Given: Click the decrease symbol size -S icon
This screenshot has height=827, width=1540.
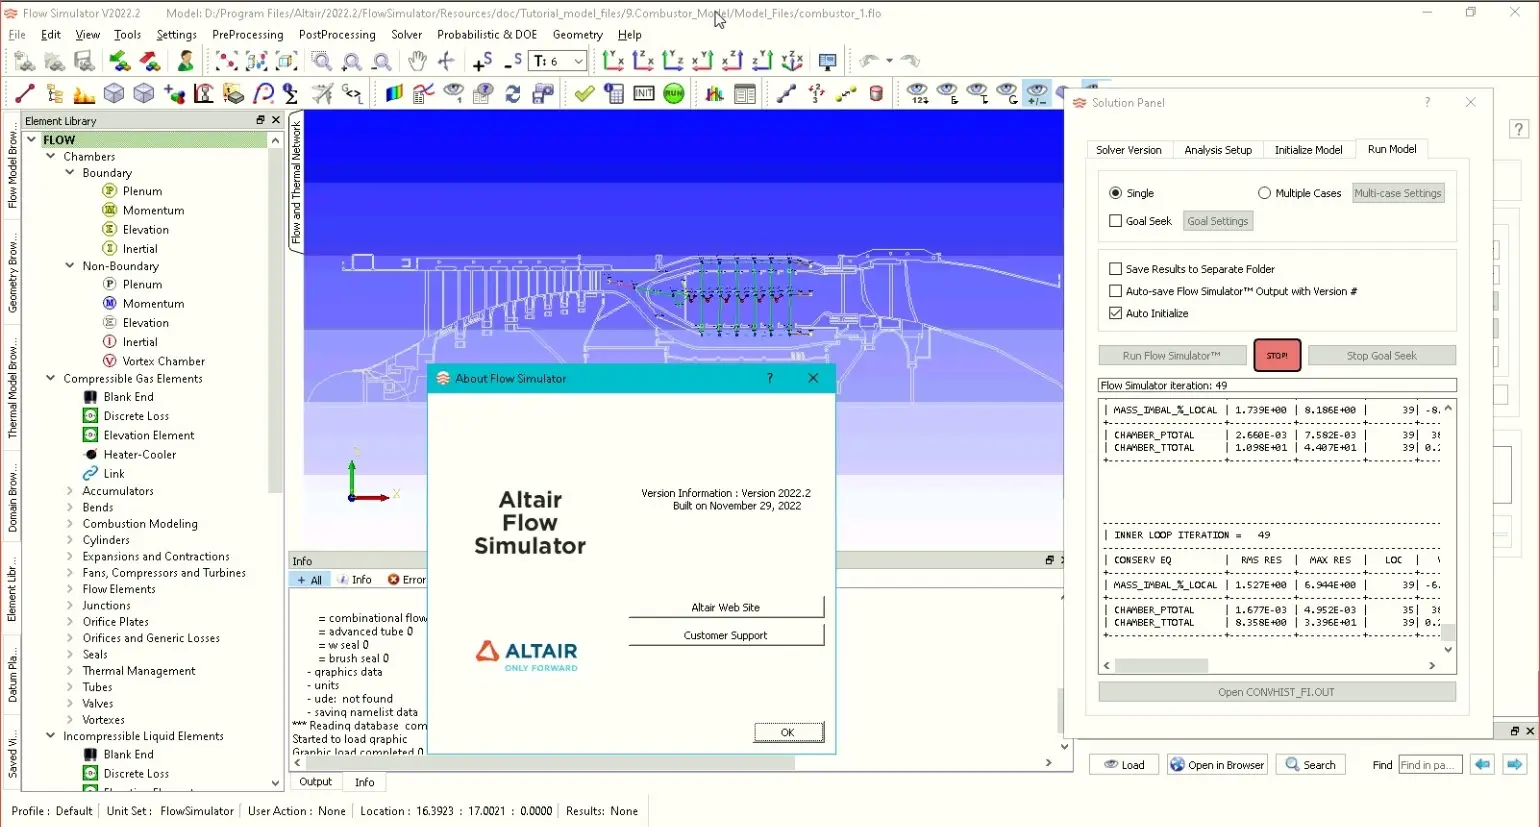Looking at the screenshot, I should pyautogui.click(x=513, y=62).
